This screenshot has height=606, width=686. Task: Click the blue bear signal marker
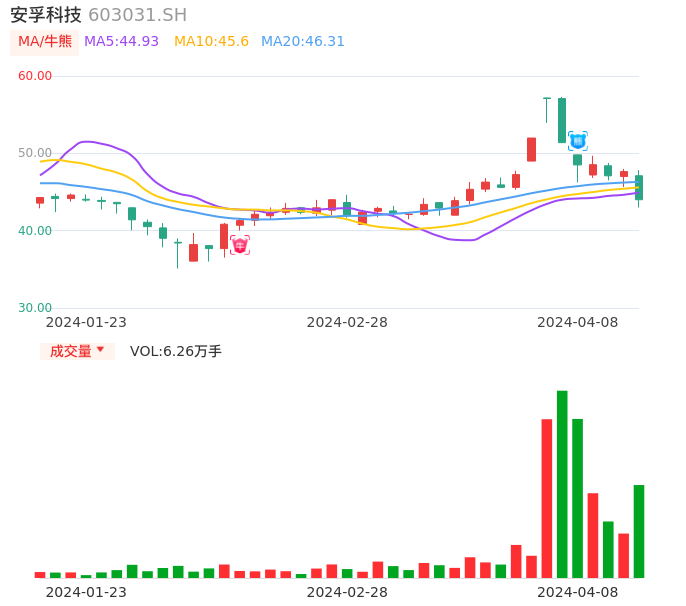578,141
